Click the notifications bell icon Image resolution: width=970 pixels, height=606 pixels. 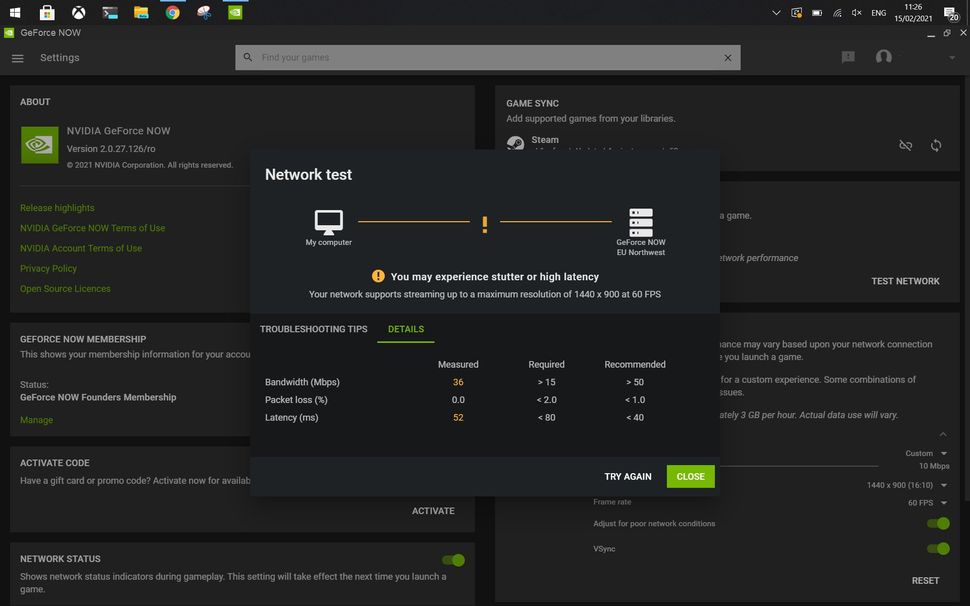tap(847, 57)
